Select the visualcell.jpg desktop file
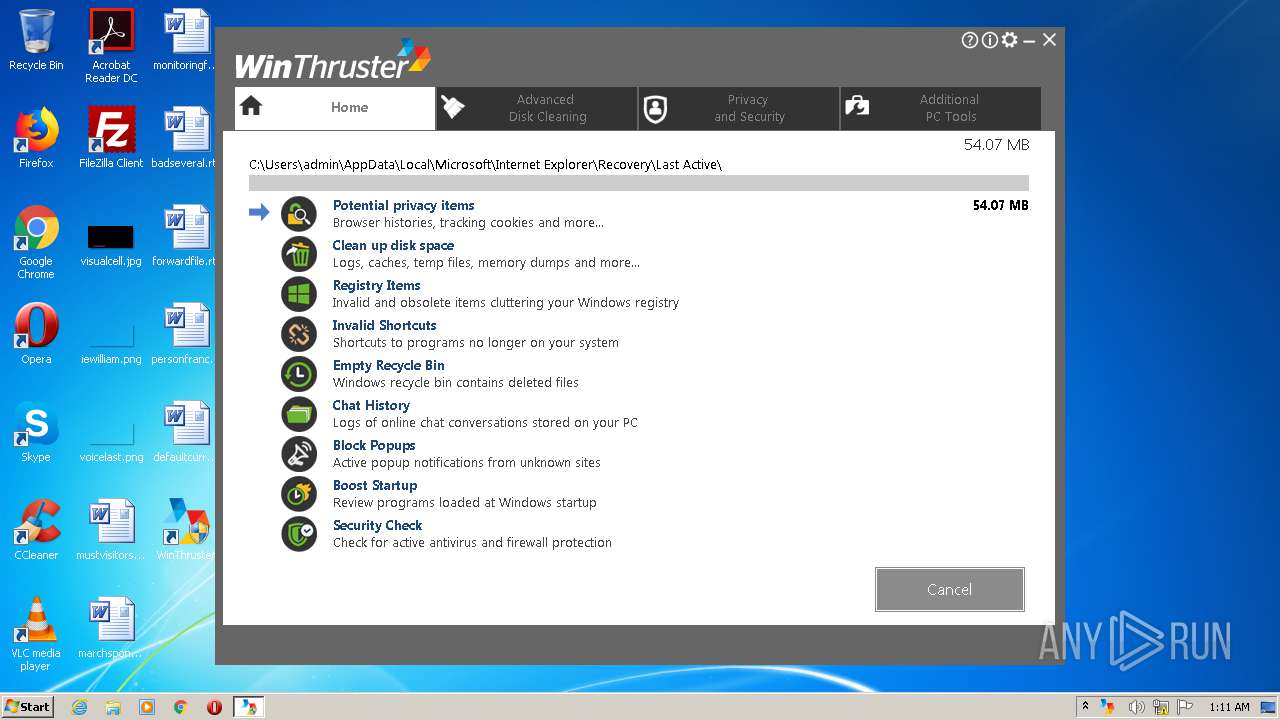The image size is (1280, 720). 111,245
